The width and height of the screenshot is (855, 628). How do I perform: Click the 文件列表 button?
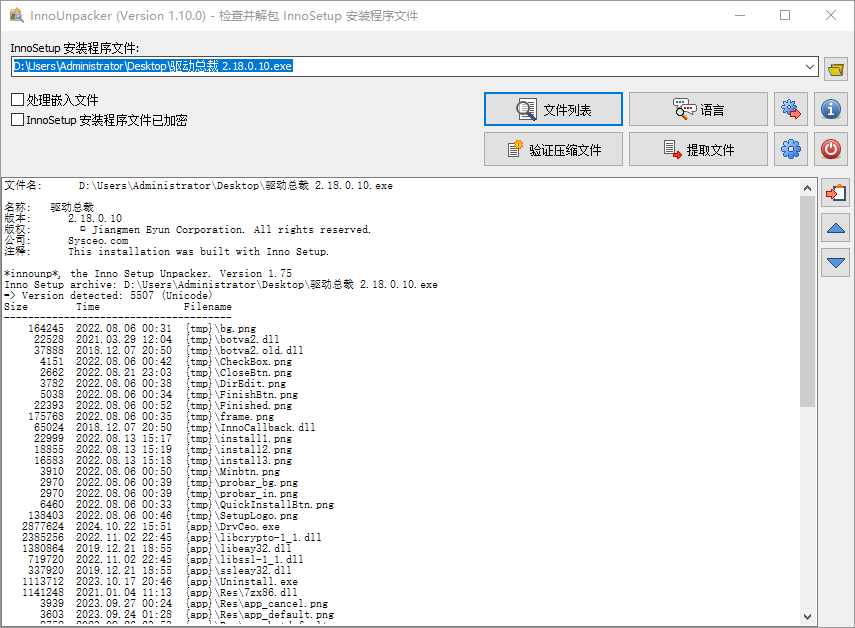pyautogui.click(x=553, y=110)
